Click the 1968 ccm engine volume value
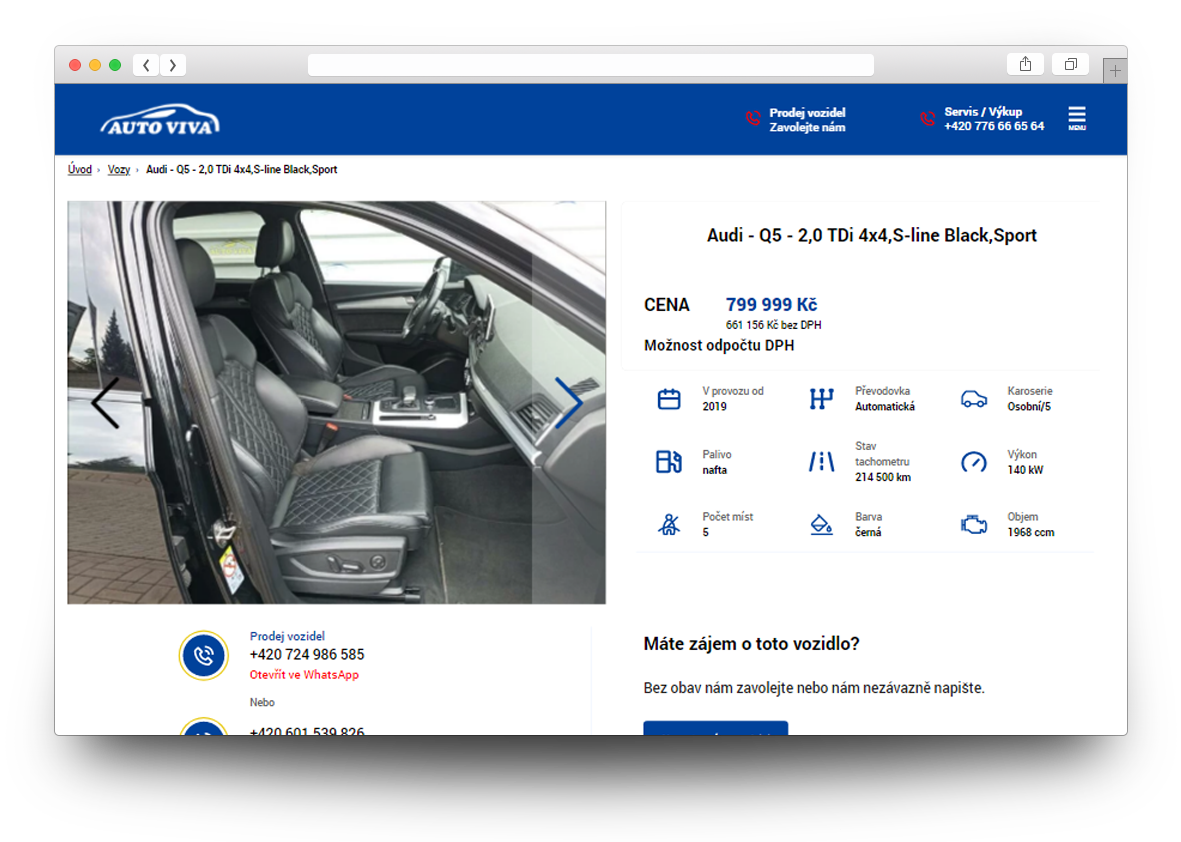The image size is (1181, 842). click(1030, 532)
